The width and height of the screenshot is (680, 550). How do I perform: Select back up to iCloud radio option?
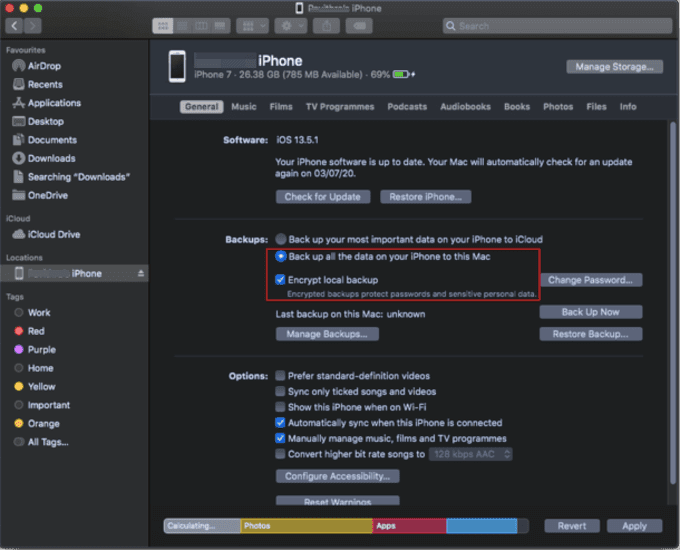(x=281, y=239)
